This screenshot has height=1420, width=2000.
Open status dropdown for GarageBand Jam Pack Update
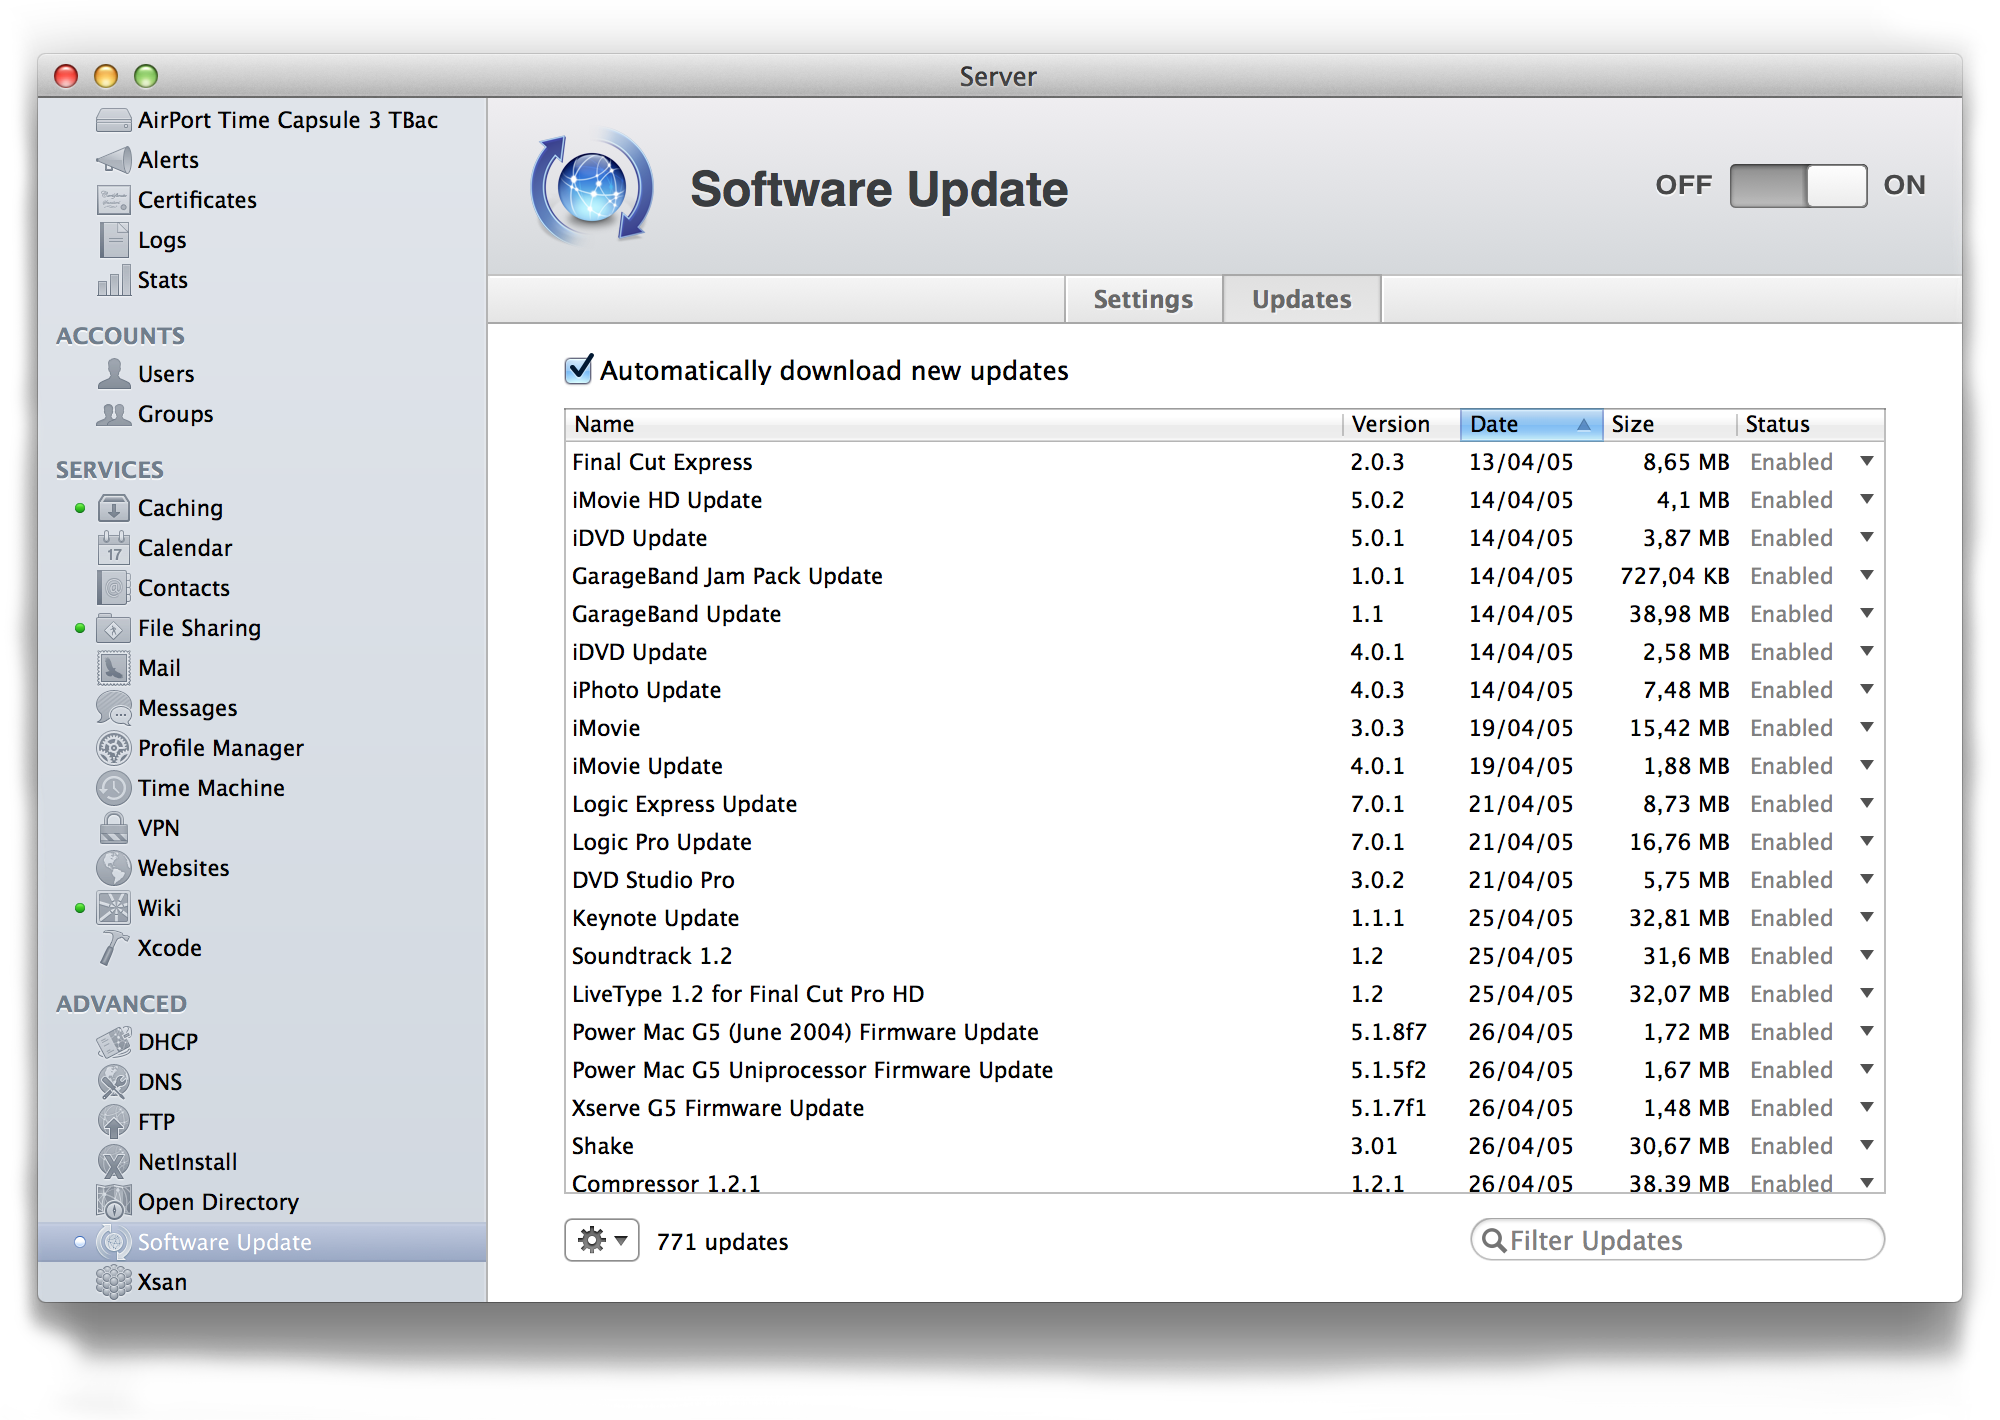pos(1867,575)
